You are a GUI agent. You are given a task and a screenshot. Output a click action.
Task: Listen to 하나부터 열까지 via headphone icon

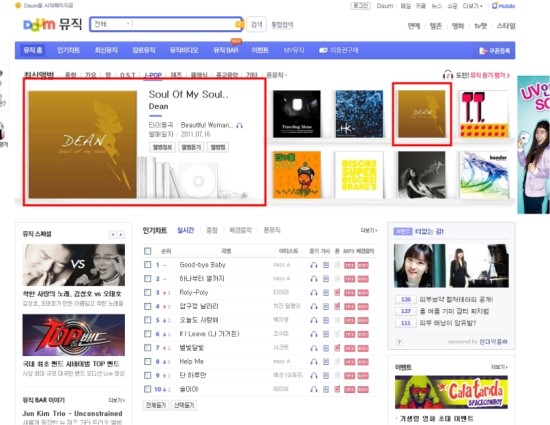click(314, 279)
